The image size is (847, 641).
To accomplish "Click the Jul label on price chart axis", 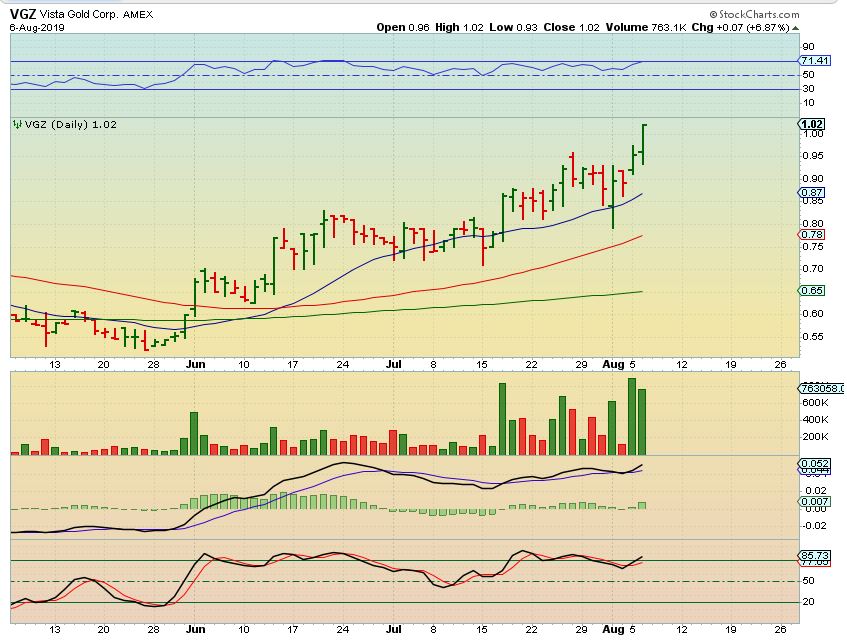I will click(x=394, y=365).
